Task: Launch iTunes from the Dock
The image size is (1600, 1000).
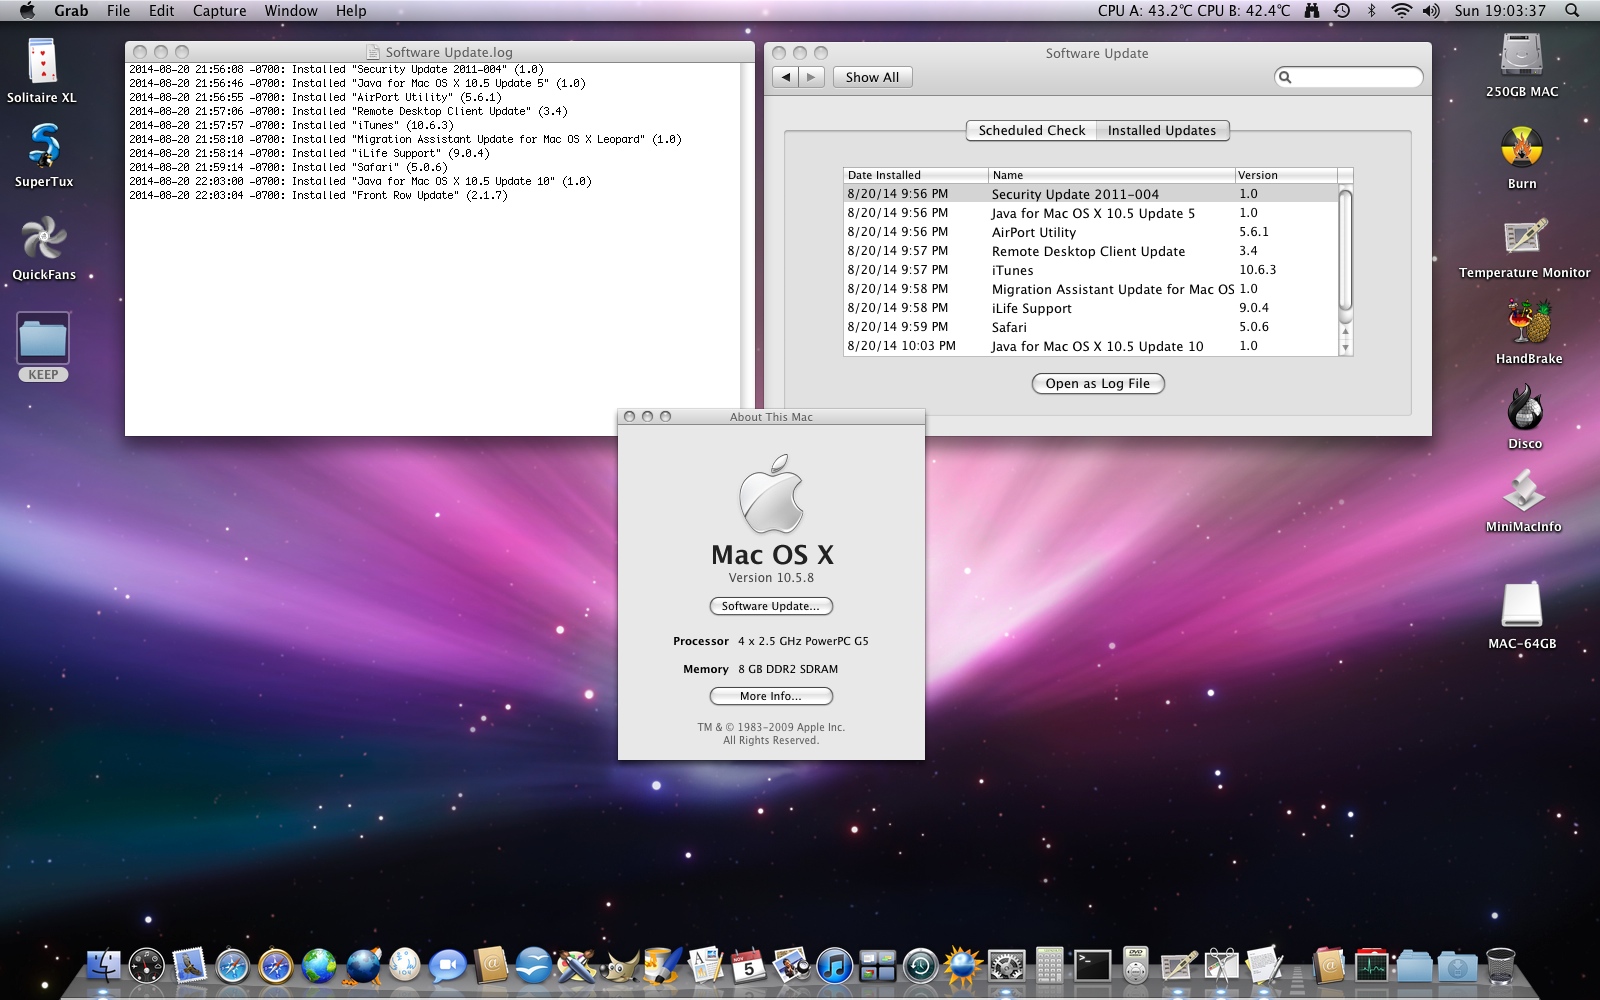Action: pyautogui.click(x=834, y=966)
